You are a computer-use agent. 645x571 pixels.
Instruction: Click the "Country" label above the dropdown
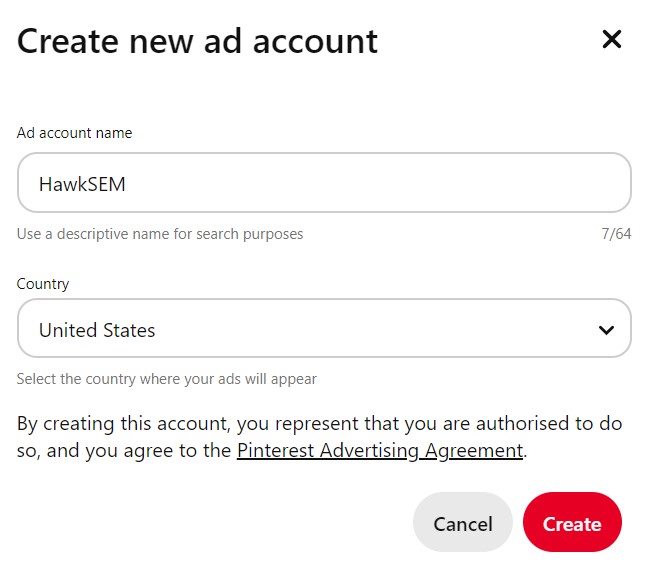pyautogui.click(x=43, y=284)
